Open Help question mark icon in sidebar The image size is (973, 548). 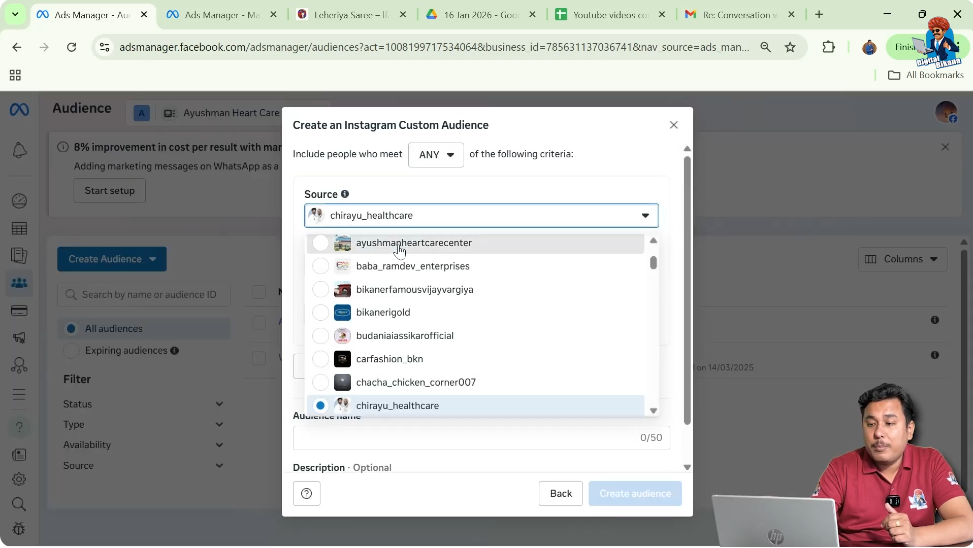pos(19,427)
